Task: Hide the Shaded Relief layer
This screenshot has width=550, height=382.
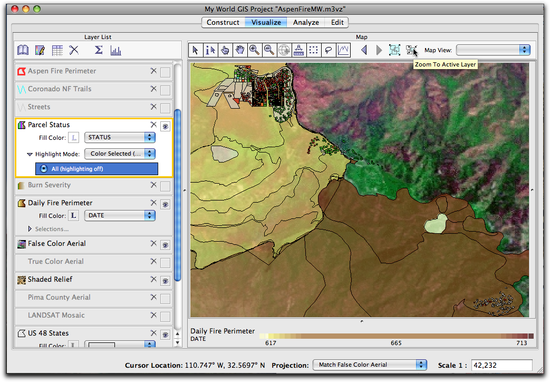Action: [x=165, y=281]
